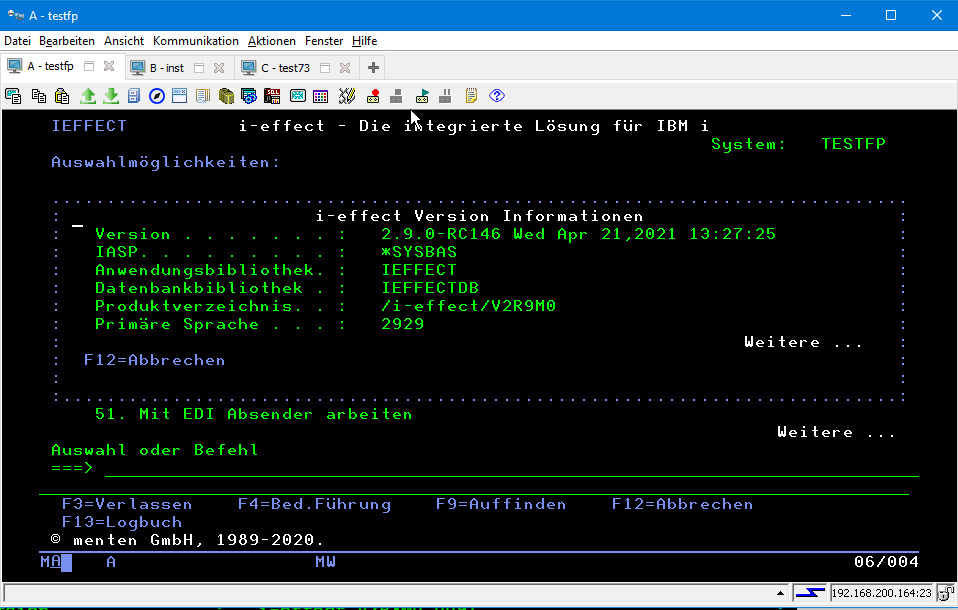
Task: Switch to the C - test73 session tab
Action: 285,68
